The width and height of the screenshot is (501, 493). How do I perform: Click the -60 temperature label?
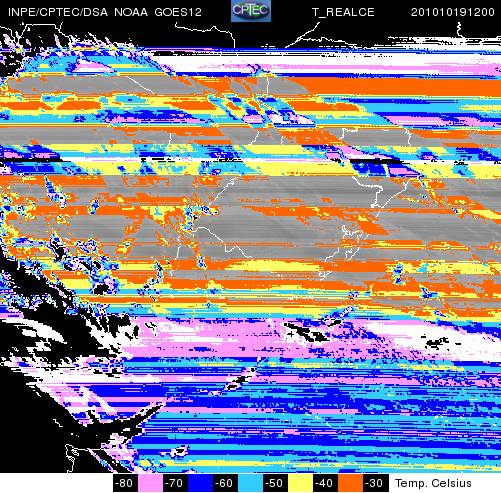coord(225,483)
